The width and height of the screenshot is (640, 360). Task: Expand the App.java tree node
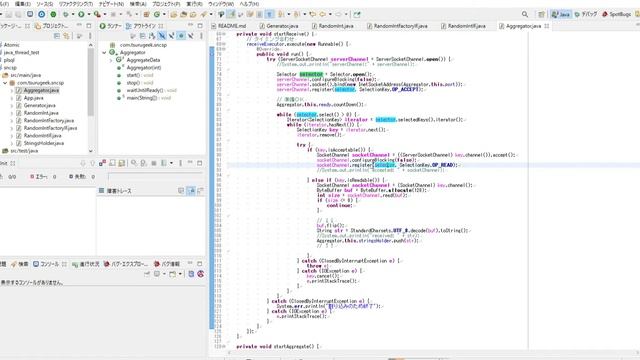(11, 98)
